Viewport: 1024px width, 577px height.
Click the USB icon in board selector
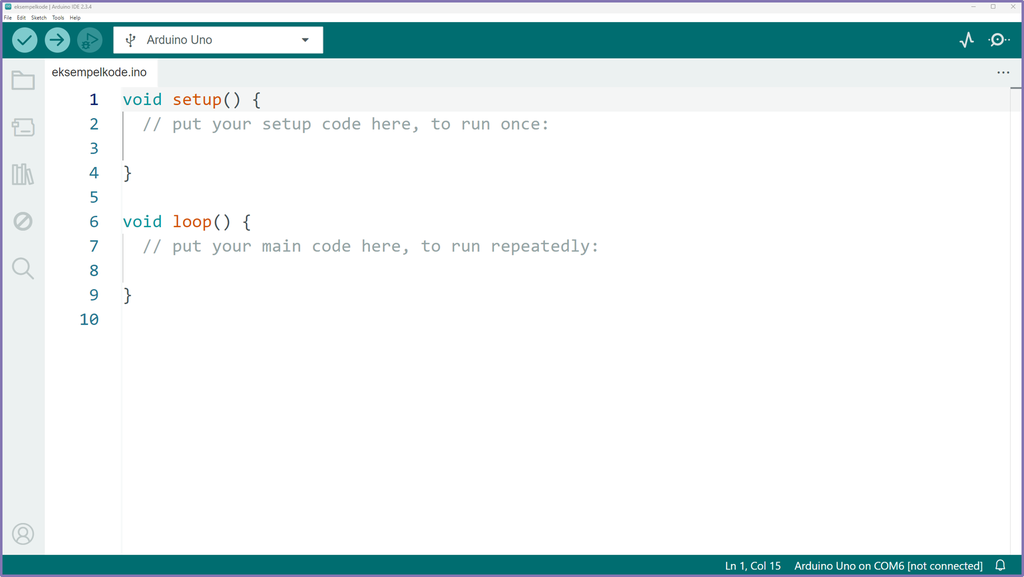pyautogui.click(x=131, y=40)
